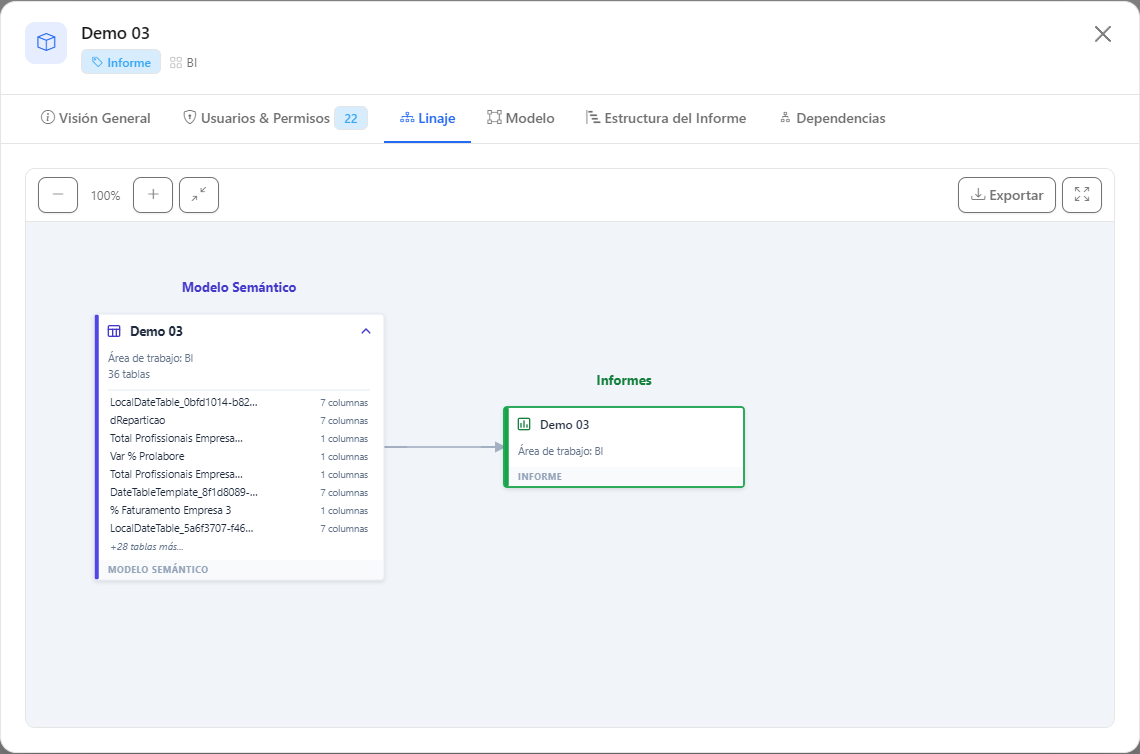Switch to the Visión General tab

click(96, 119)
